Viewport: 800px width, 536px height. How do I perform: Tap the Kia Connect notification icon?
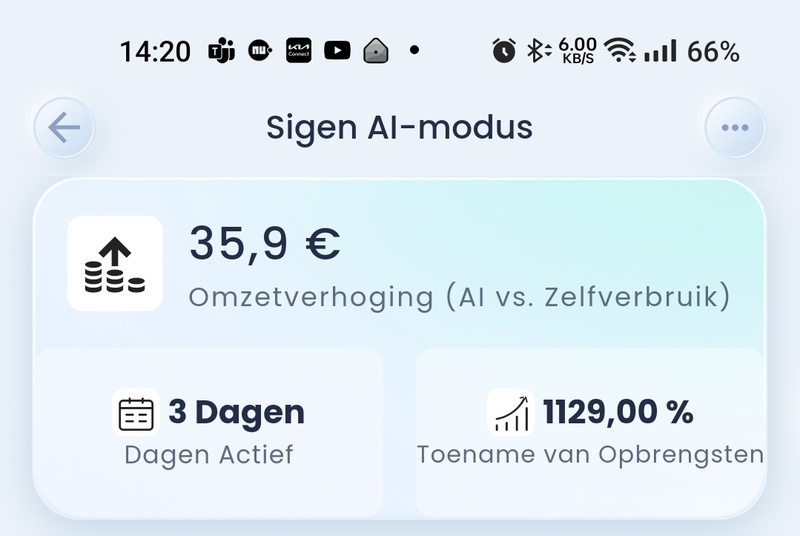298,51
